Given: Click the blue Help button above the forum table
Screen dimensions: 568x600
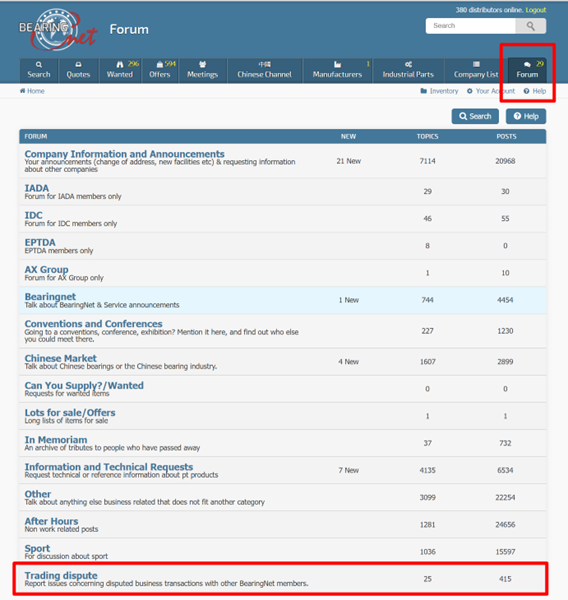Looking at the screenshot, I should tap(526, 116).
